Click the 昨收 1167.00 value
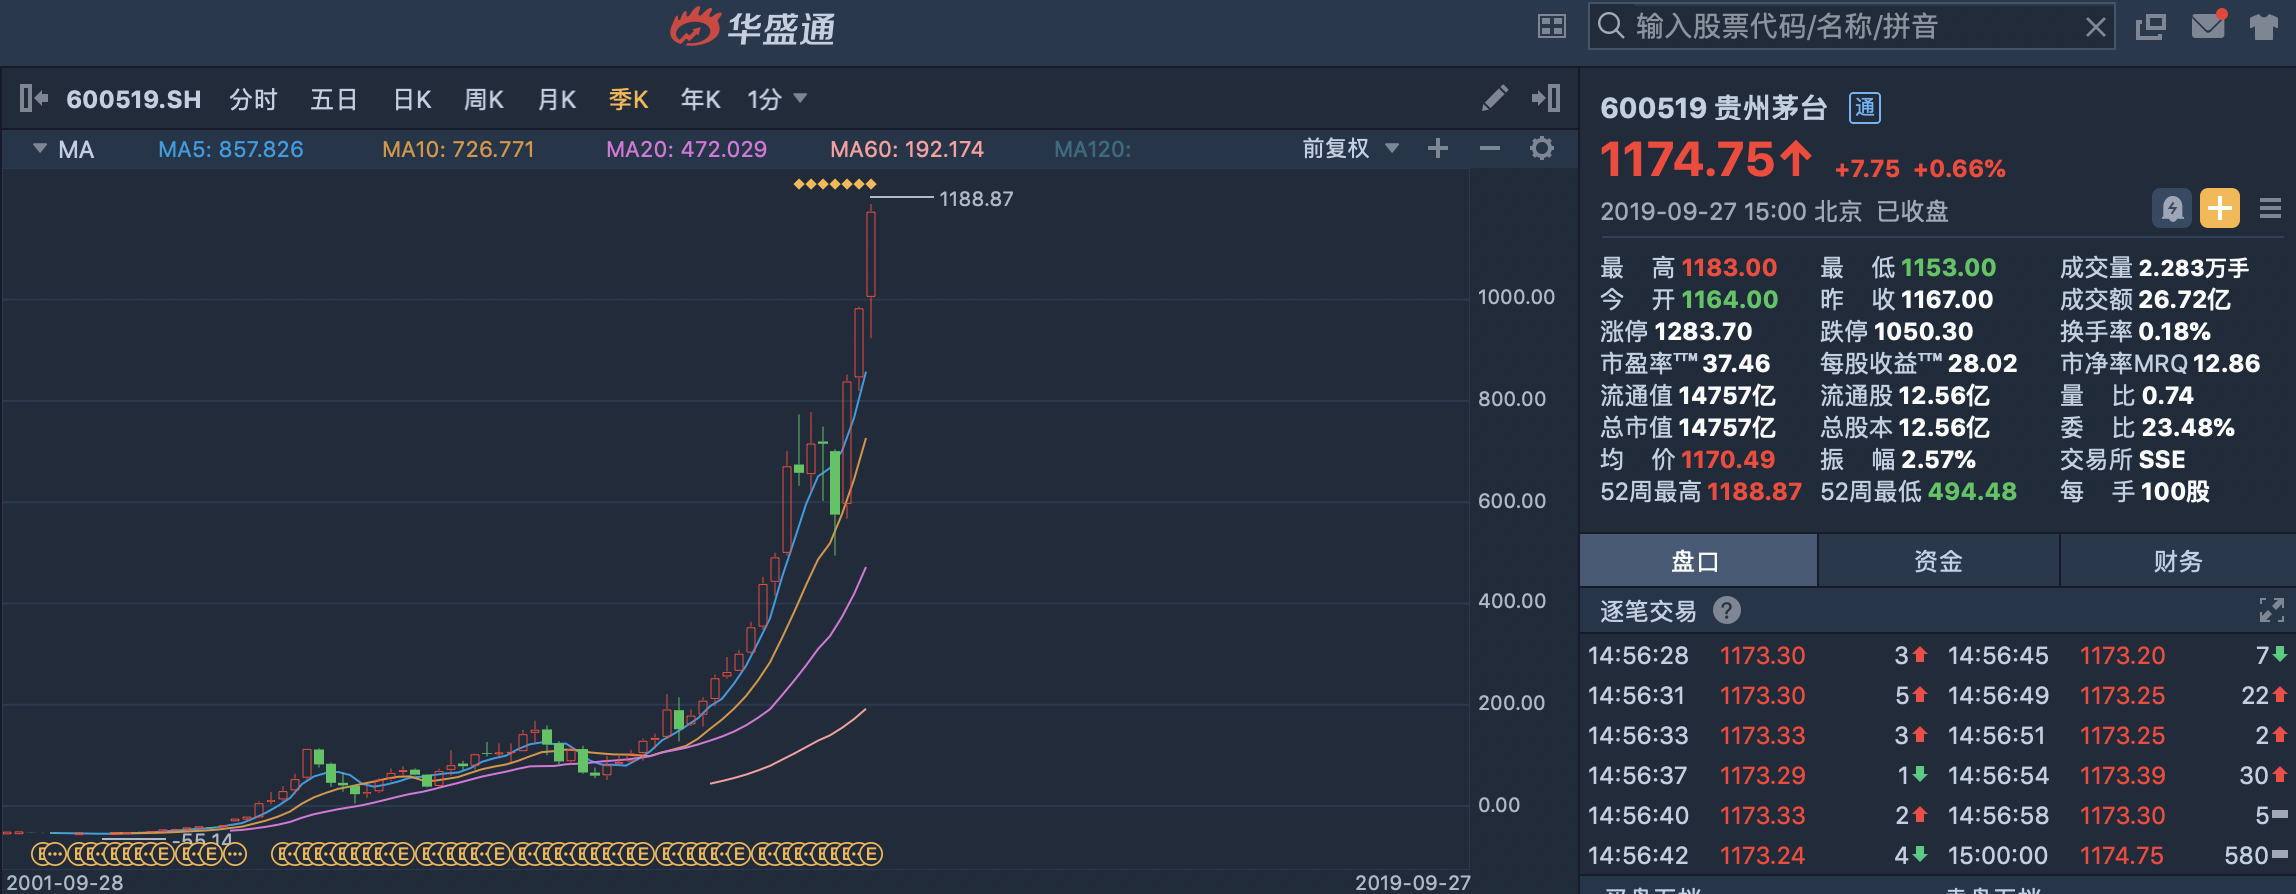 coord(1947,300)
